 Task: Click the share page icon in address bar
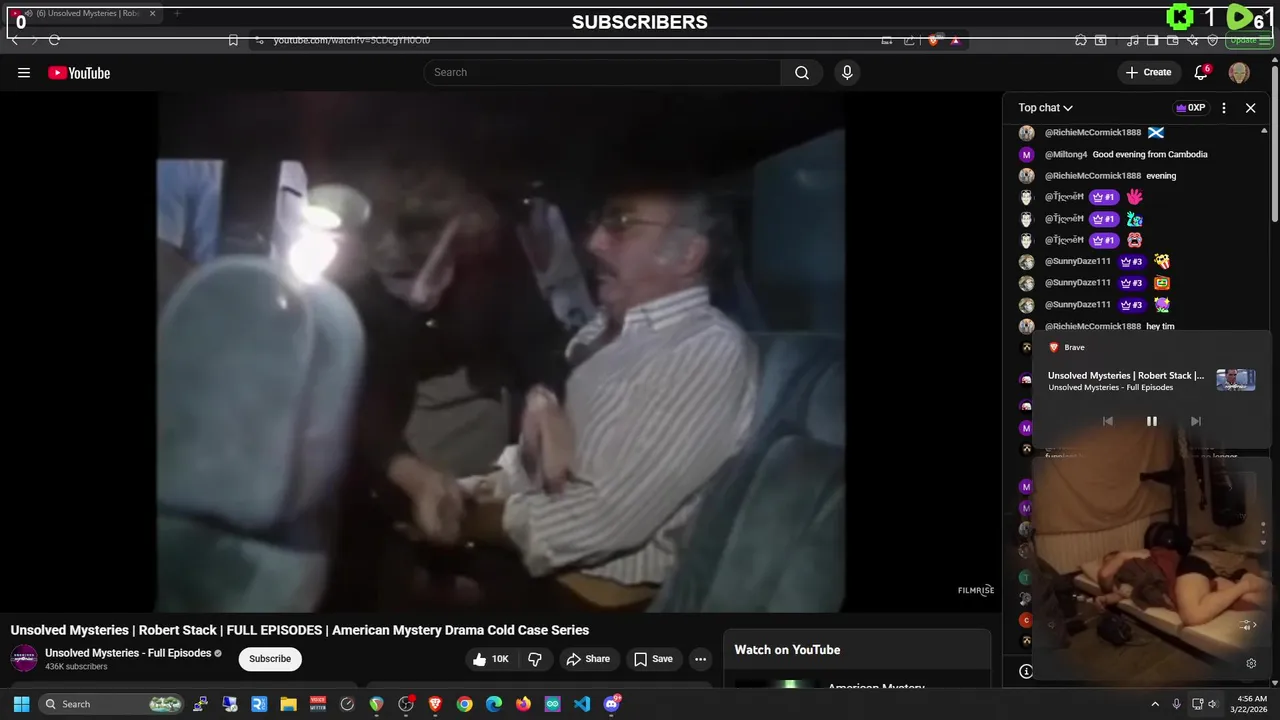(909, 40)
